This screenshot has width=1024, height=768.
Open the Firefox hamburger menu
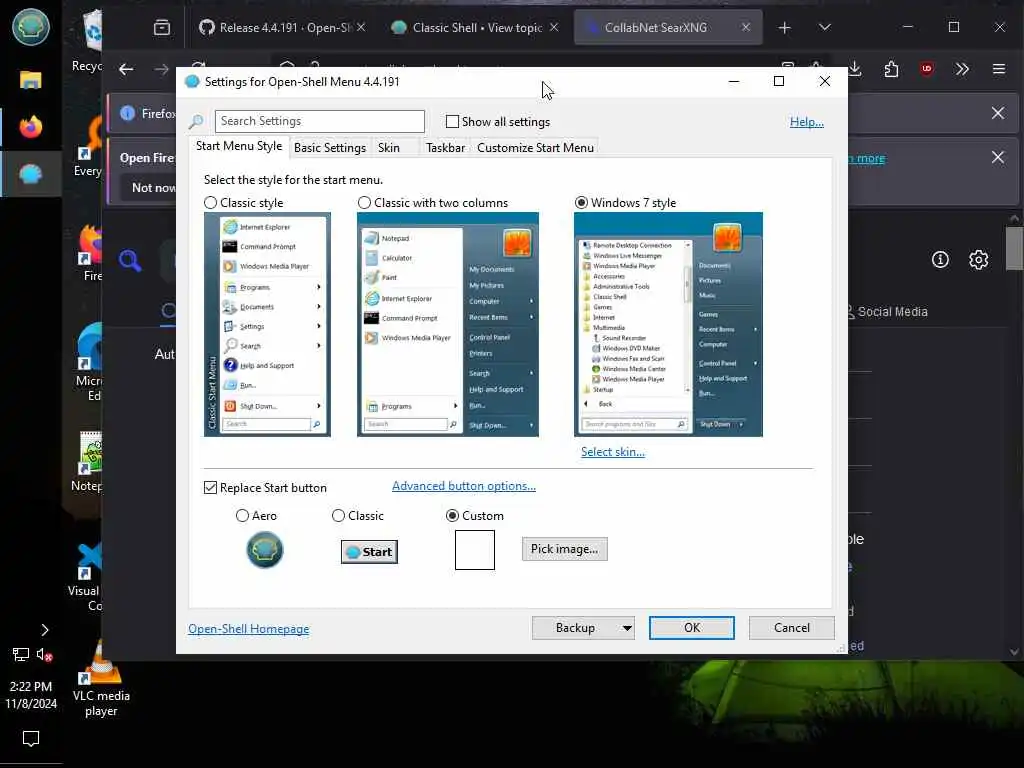[999, 69]
